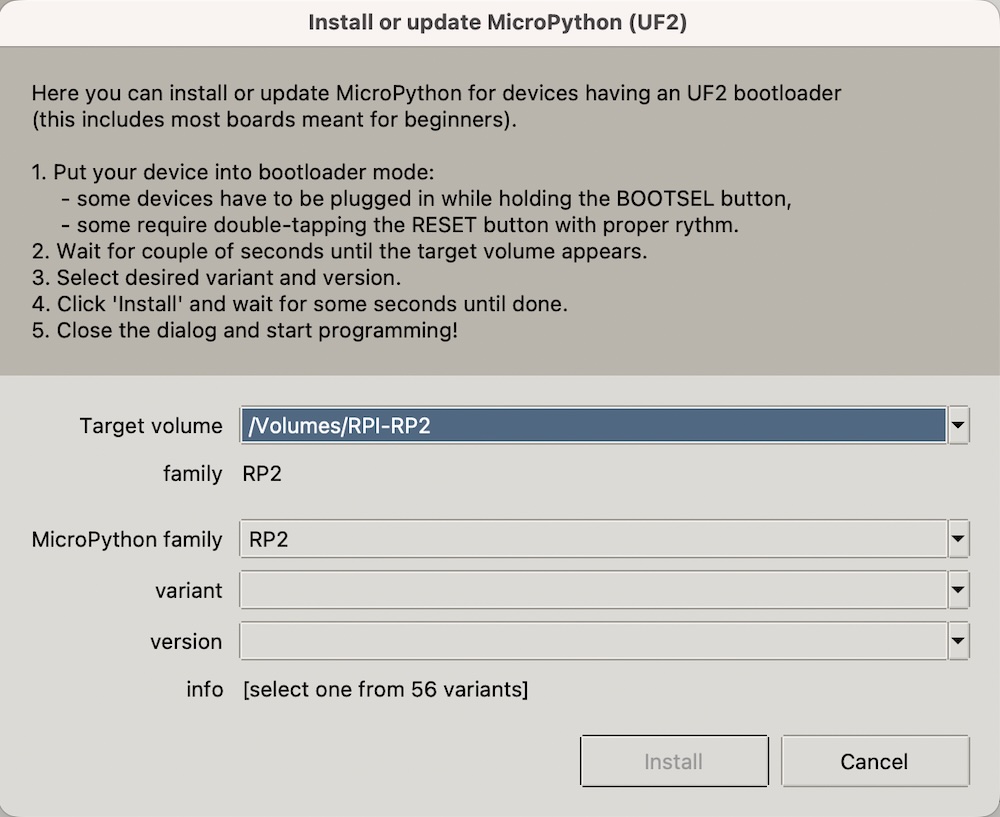Click the 'Close the dialog and start programming!' step

[245, 330]
